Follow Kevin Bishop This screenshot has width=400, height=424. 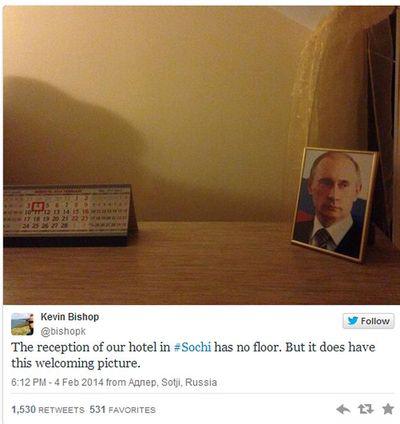[369, 321]
